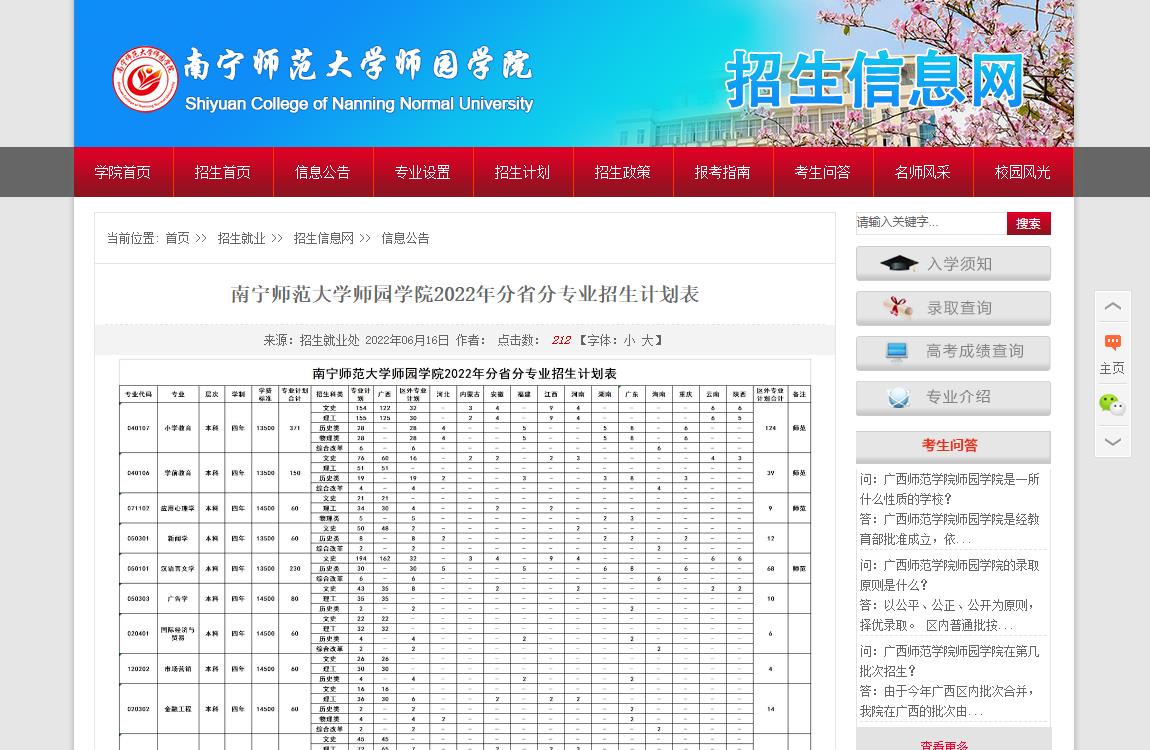This screenshot has width=1150, height=750.
Task: Click the red 搜索 search button
Action: 1028,223
